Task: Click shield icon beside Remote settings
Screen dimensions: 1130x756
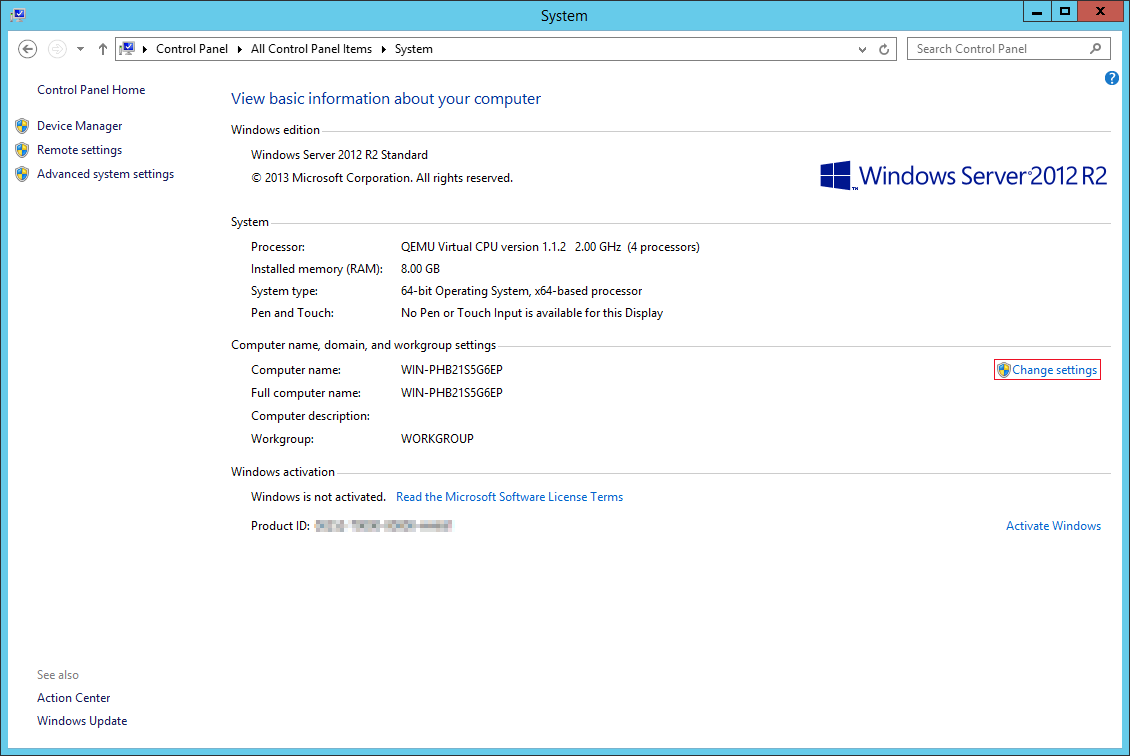Action: pos(22,150)
